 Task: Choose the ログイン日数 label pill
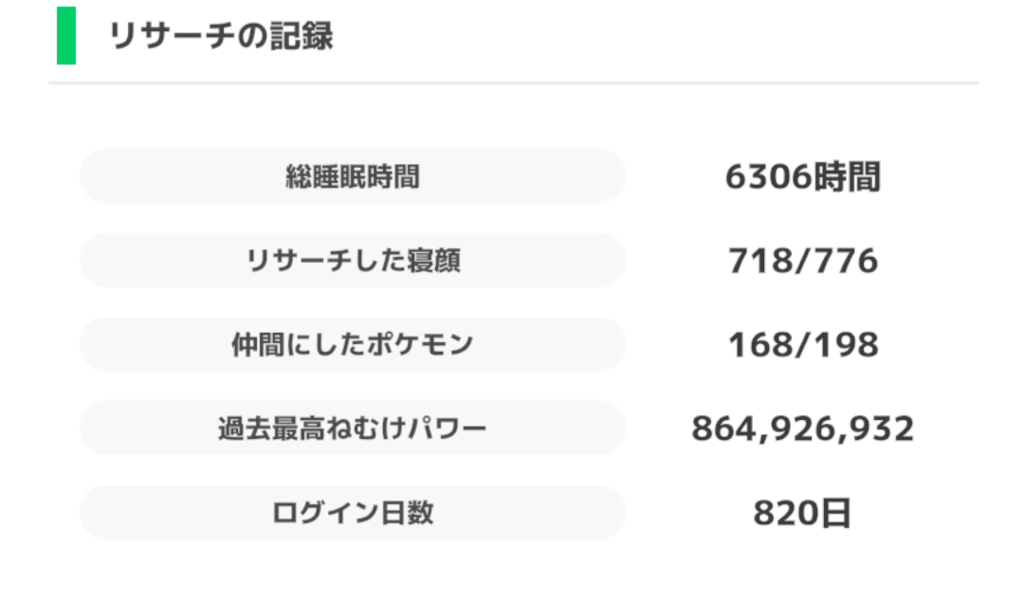click(352, 513)
